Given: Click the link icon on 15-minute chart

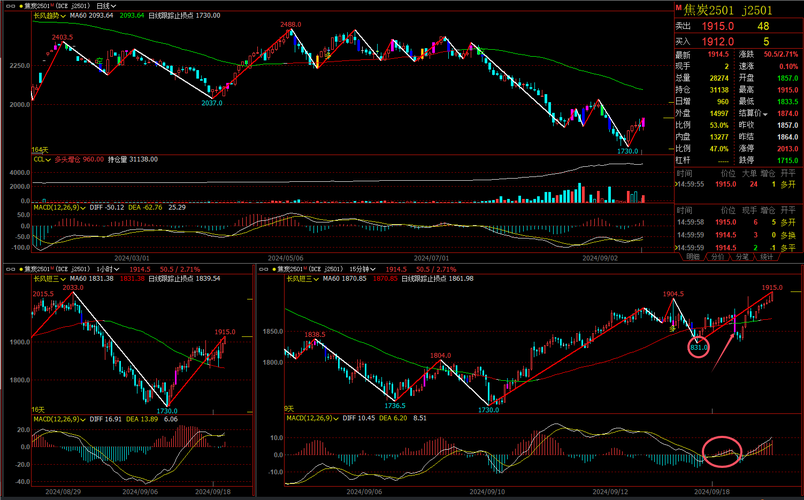Looking at the screenshot, I should pos(264,269).
